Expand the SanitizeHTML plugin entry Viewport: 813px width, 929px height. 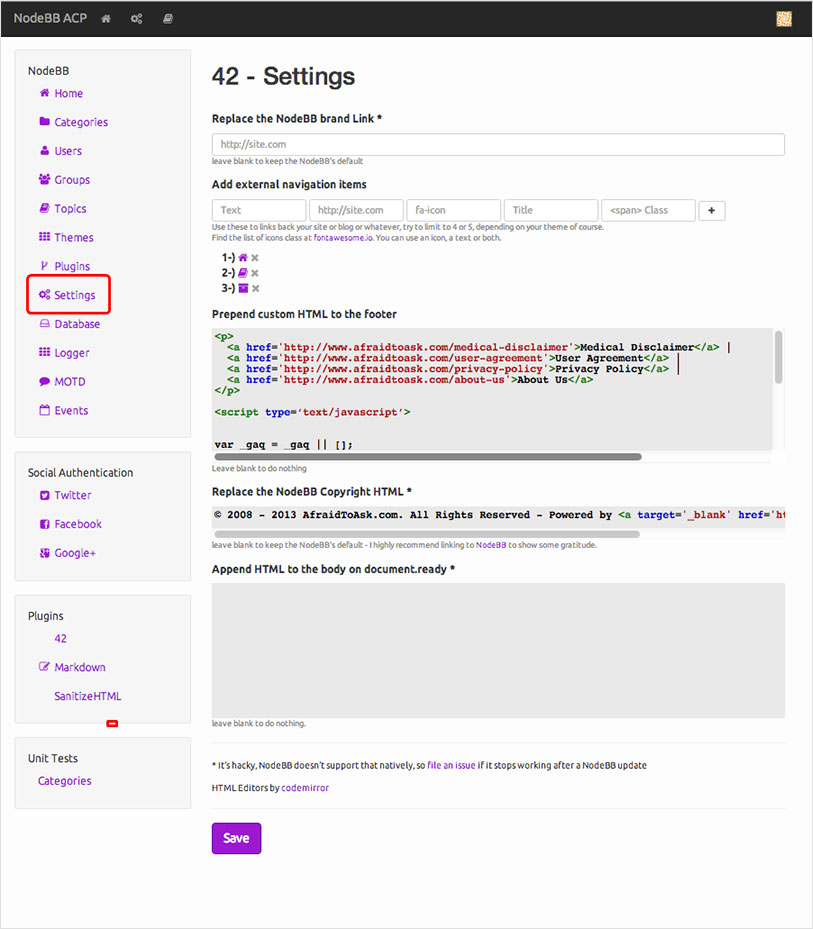86,696
